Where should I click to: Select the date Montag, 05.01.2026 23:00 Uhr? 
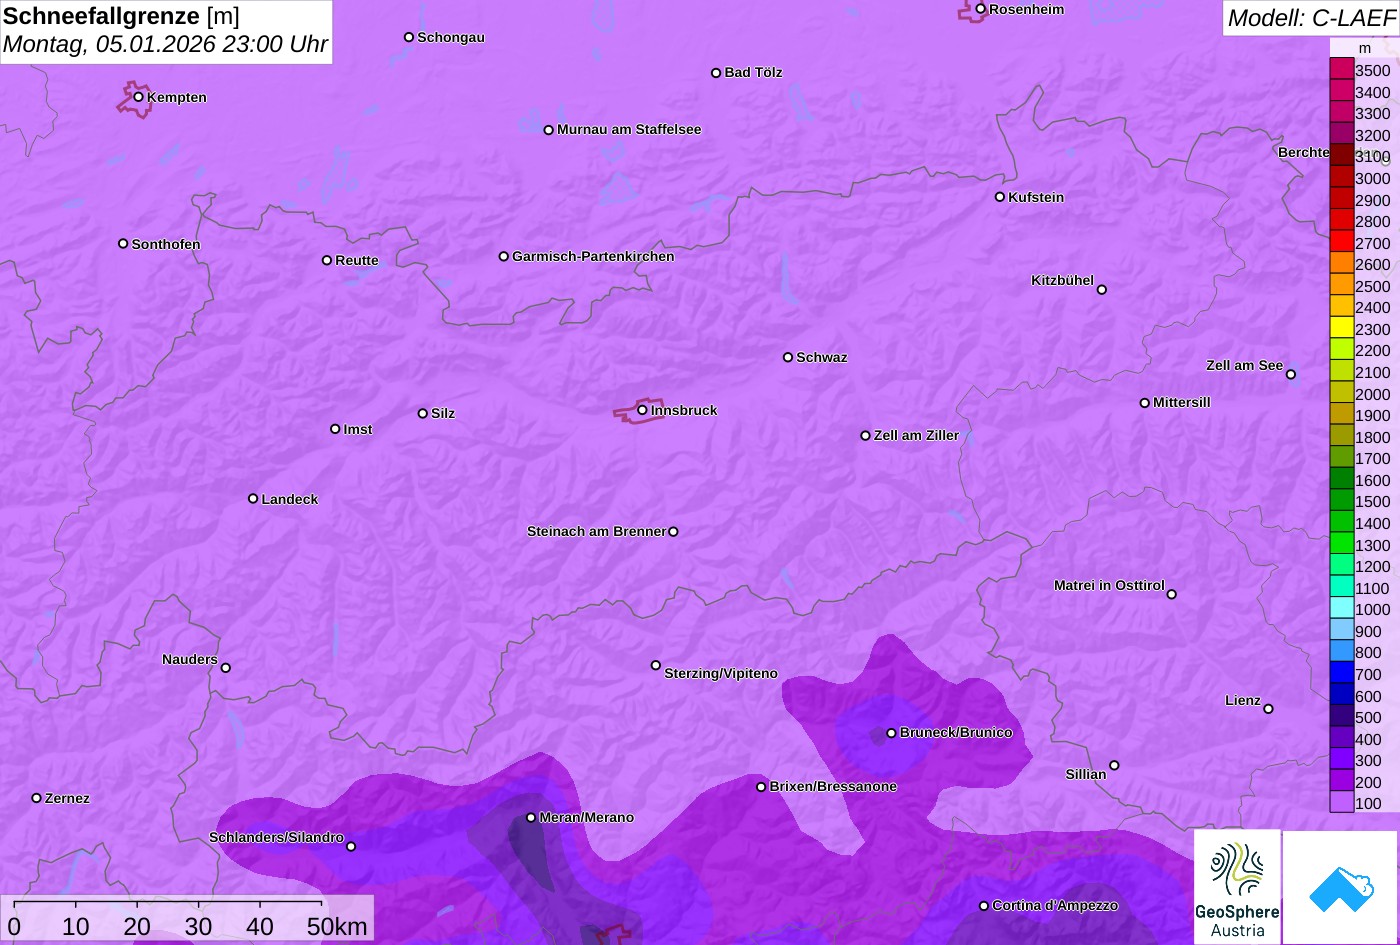click(165, 45)
